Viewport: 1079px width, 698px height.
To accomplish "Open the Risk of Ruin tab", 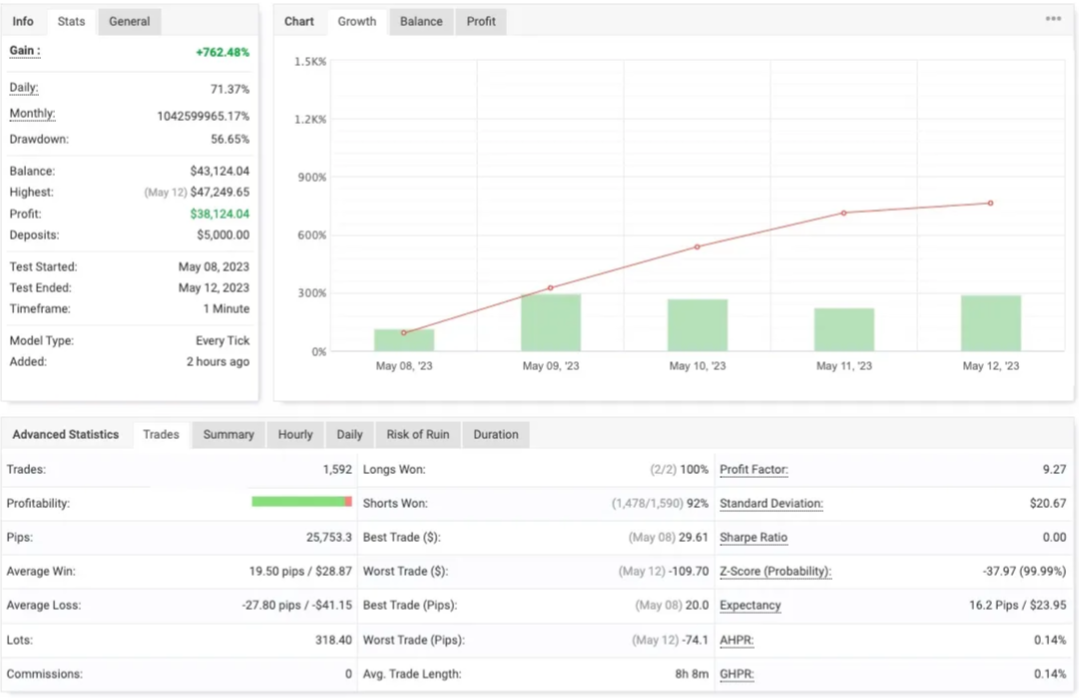I will (417, 434).
